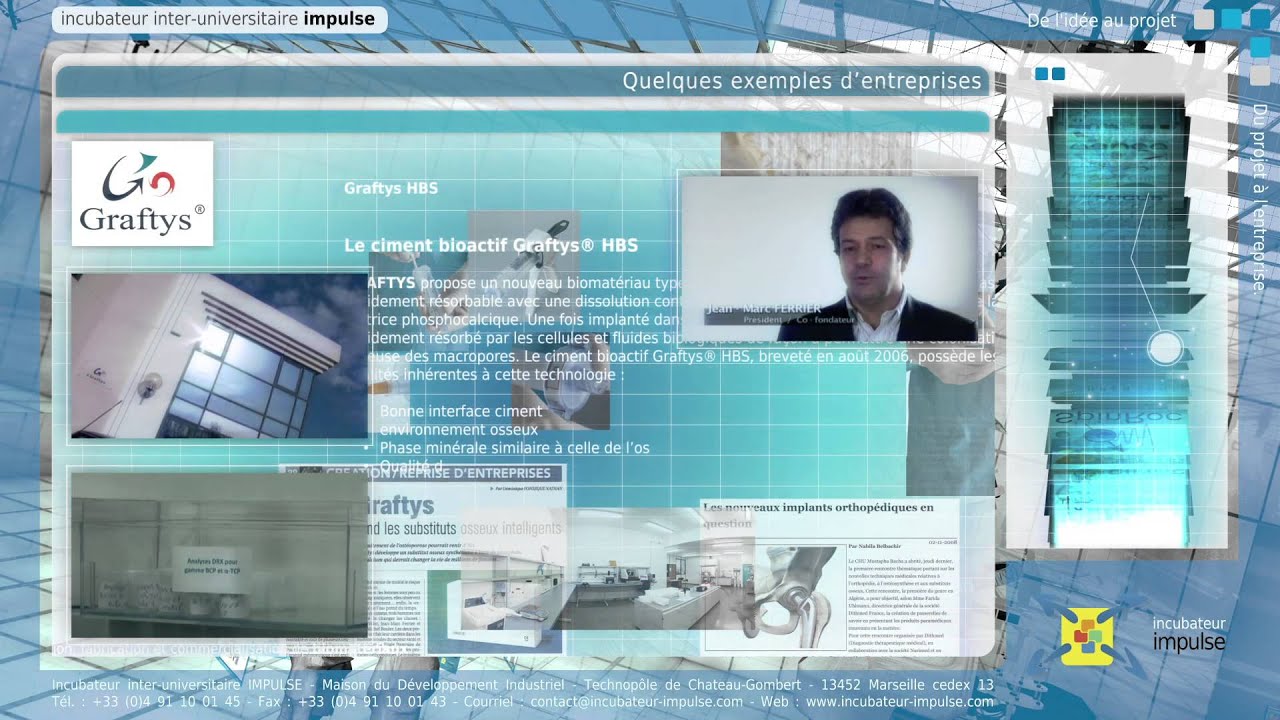Image resolution: width=1280 pixels, height=720 pixels.
Task: Click 'Technopôle de Chateau-Gombert' in the footer address
Action: pos(692,685)
